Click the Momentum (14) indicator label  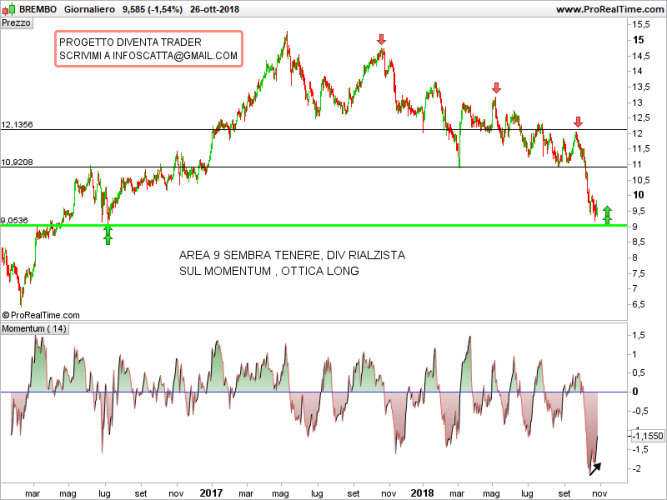tap(34, 329)
